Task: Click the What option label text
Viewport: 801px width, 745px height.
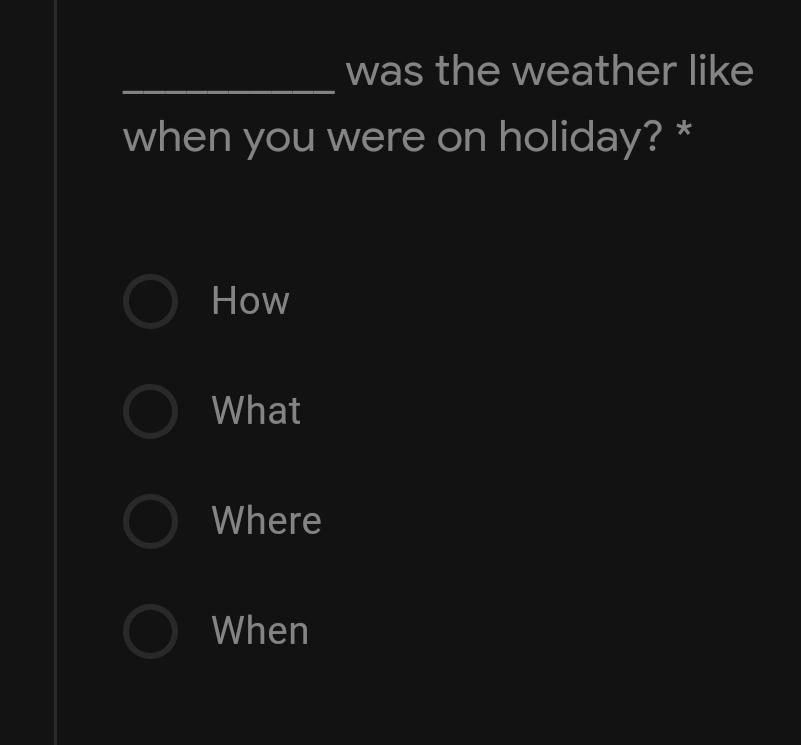Action: coord(256,410)
